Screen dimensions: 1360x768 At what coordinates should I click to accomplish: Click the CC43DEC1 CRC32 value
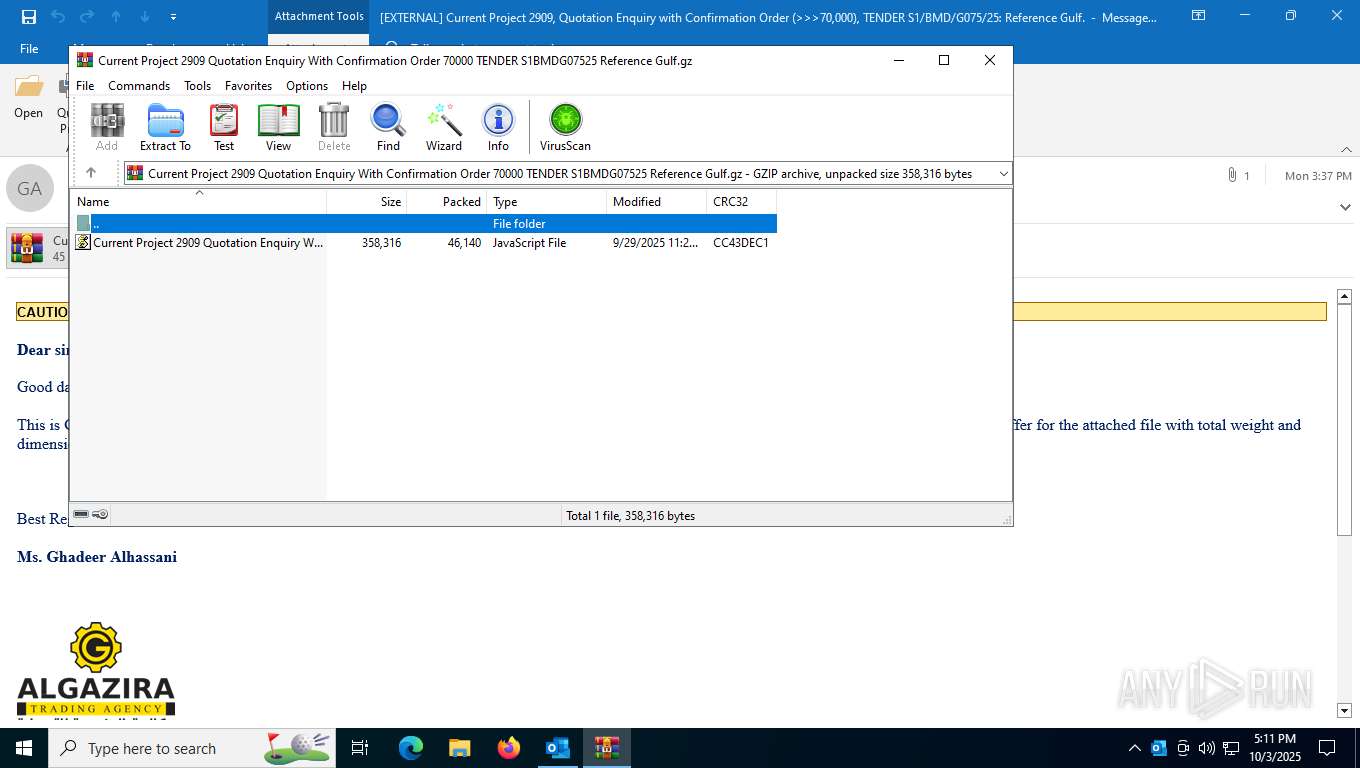[x=741, y=243]
